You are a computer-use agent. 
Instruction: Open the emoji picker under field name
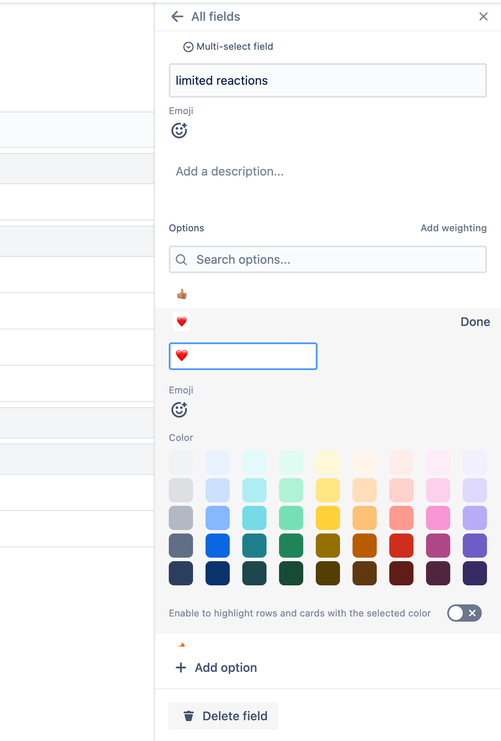point(179,130)
